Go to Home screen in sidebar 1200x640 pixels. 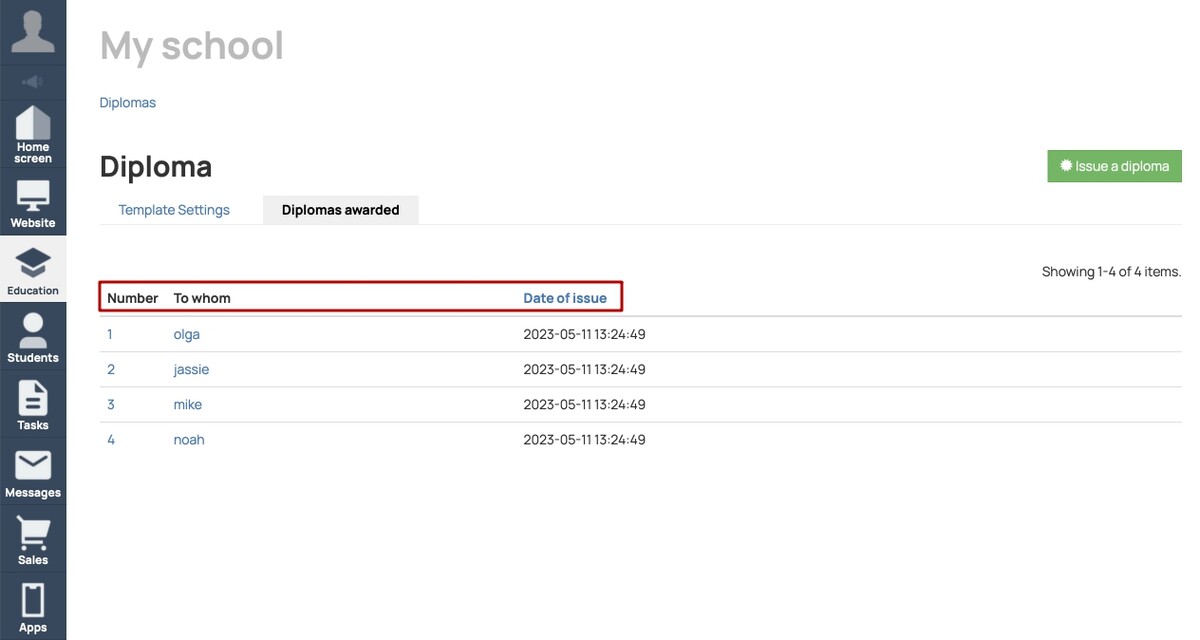(33, 134)
